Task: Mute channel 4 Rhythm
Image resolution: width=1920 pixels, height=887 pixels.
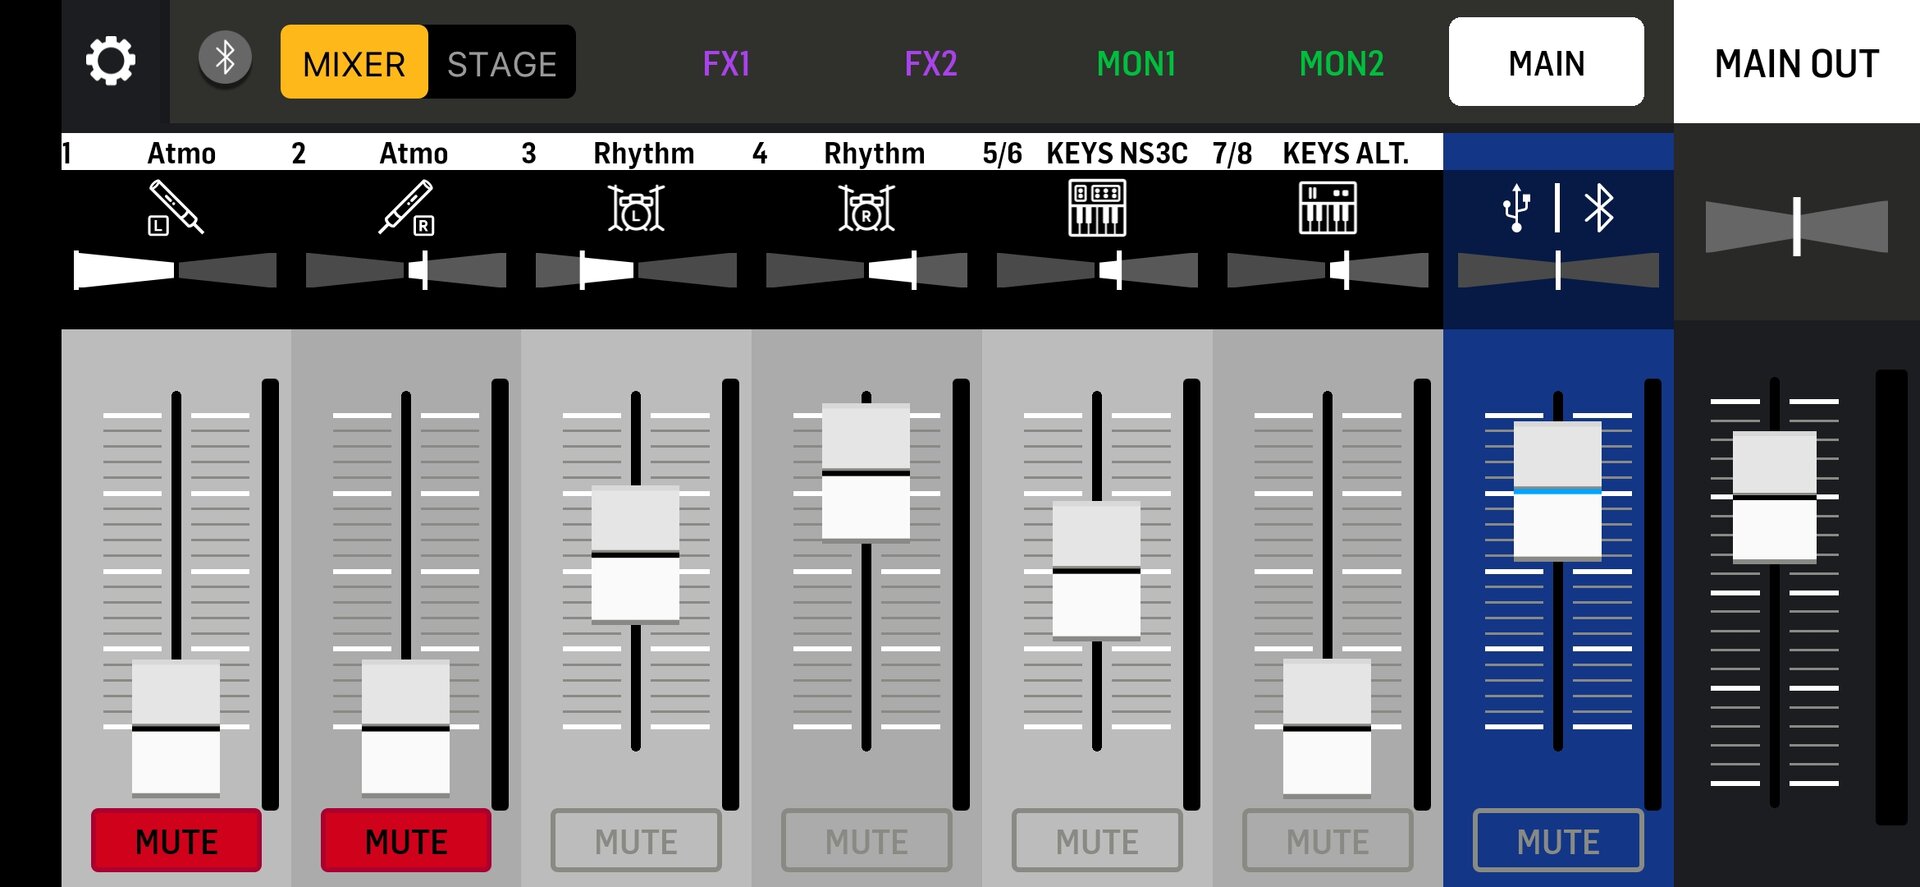Action: click(x=867, y=840)
